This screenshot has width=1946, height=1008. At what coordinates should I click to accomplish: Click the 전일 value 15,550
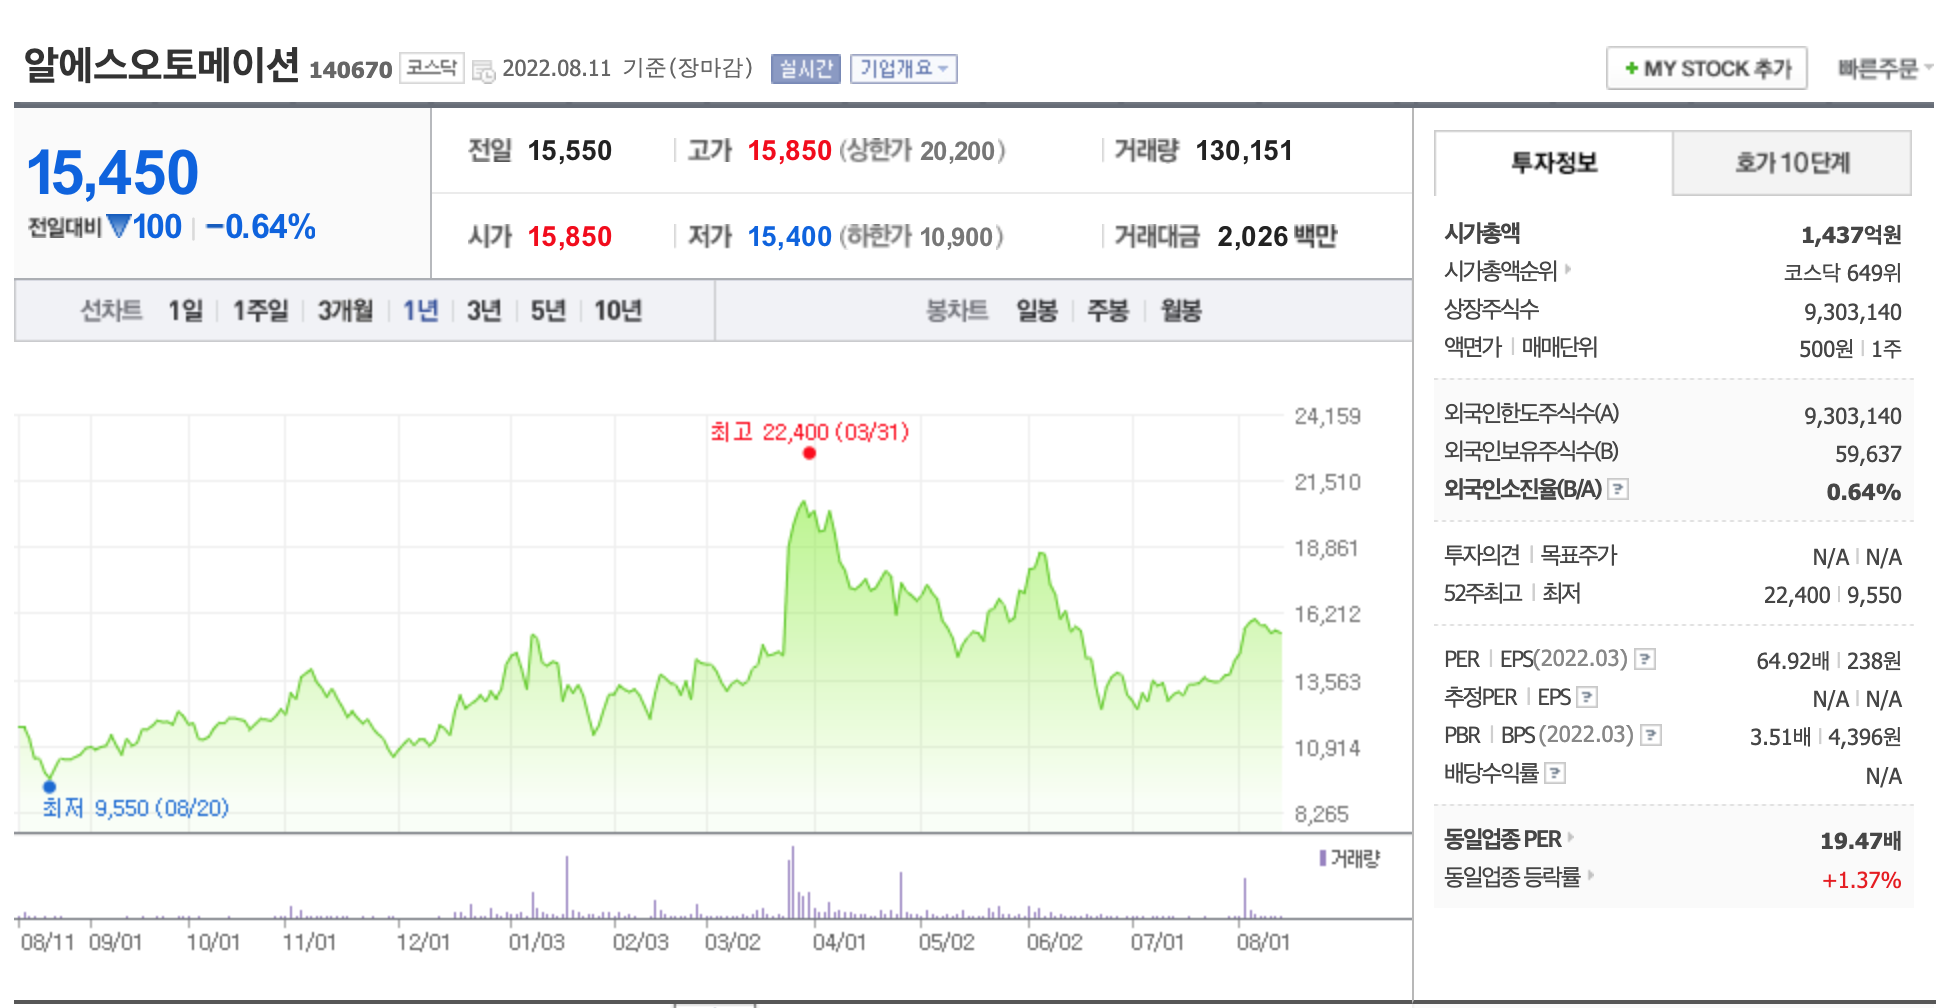(570, 151)
